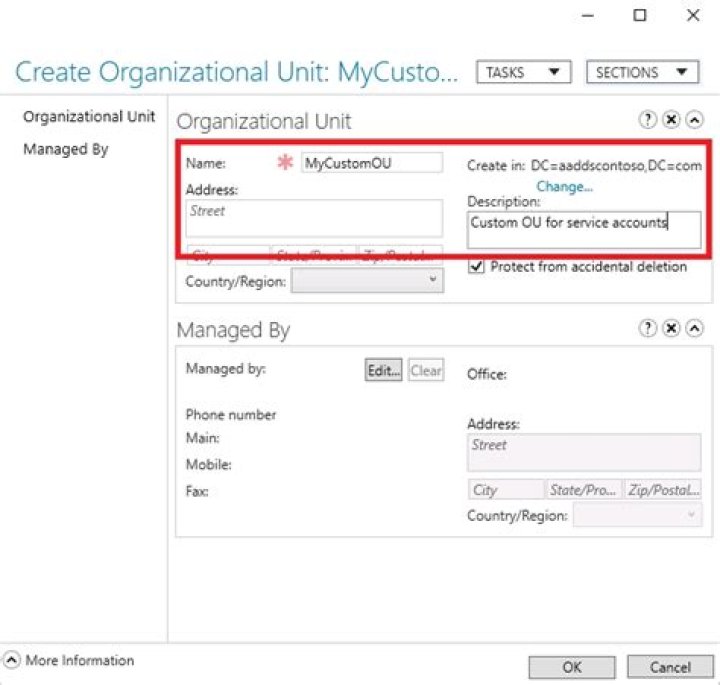Click the Managed By State/Province field
Screen dimensions: 720x685
tap(584, 490)
